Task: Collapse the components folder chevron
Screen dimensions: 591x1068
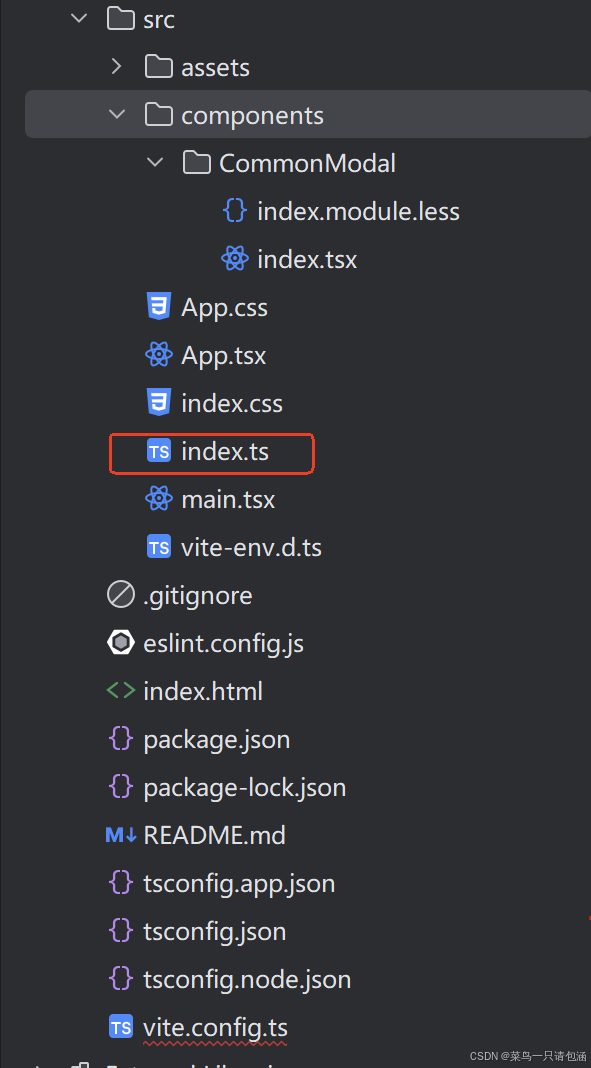Action: pos(117,114)
